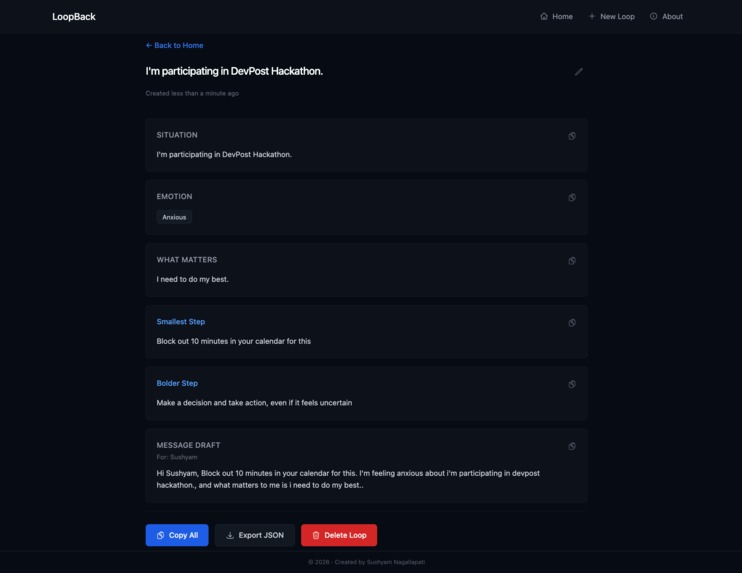Click the WHAT MATTERS heading
The width and height of the screenshot is (742, 573).
point(187,260)
